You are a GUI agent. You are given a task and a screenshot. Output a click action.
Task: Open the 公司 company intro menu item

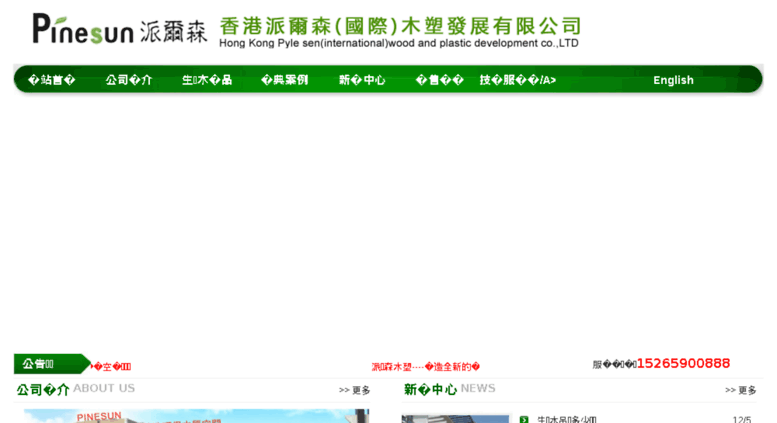[x=129, y=80]
